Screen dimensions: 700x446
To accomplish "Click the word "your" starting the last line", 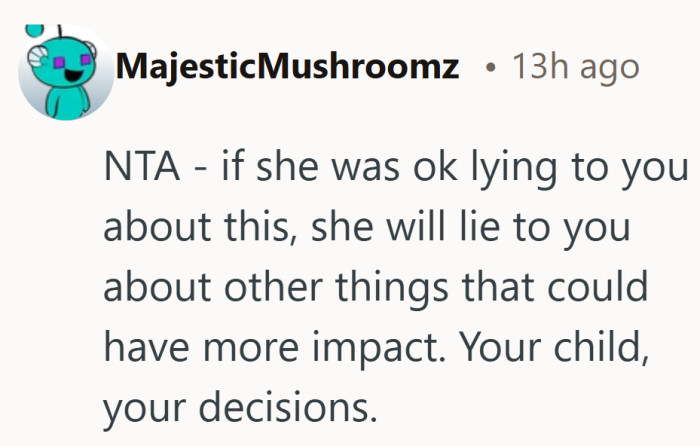I will (145, 403).
